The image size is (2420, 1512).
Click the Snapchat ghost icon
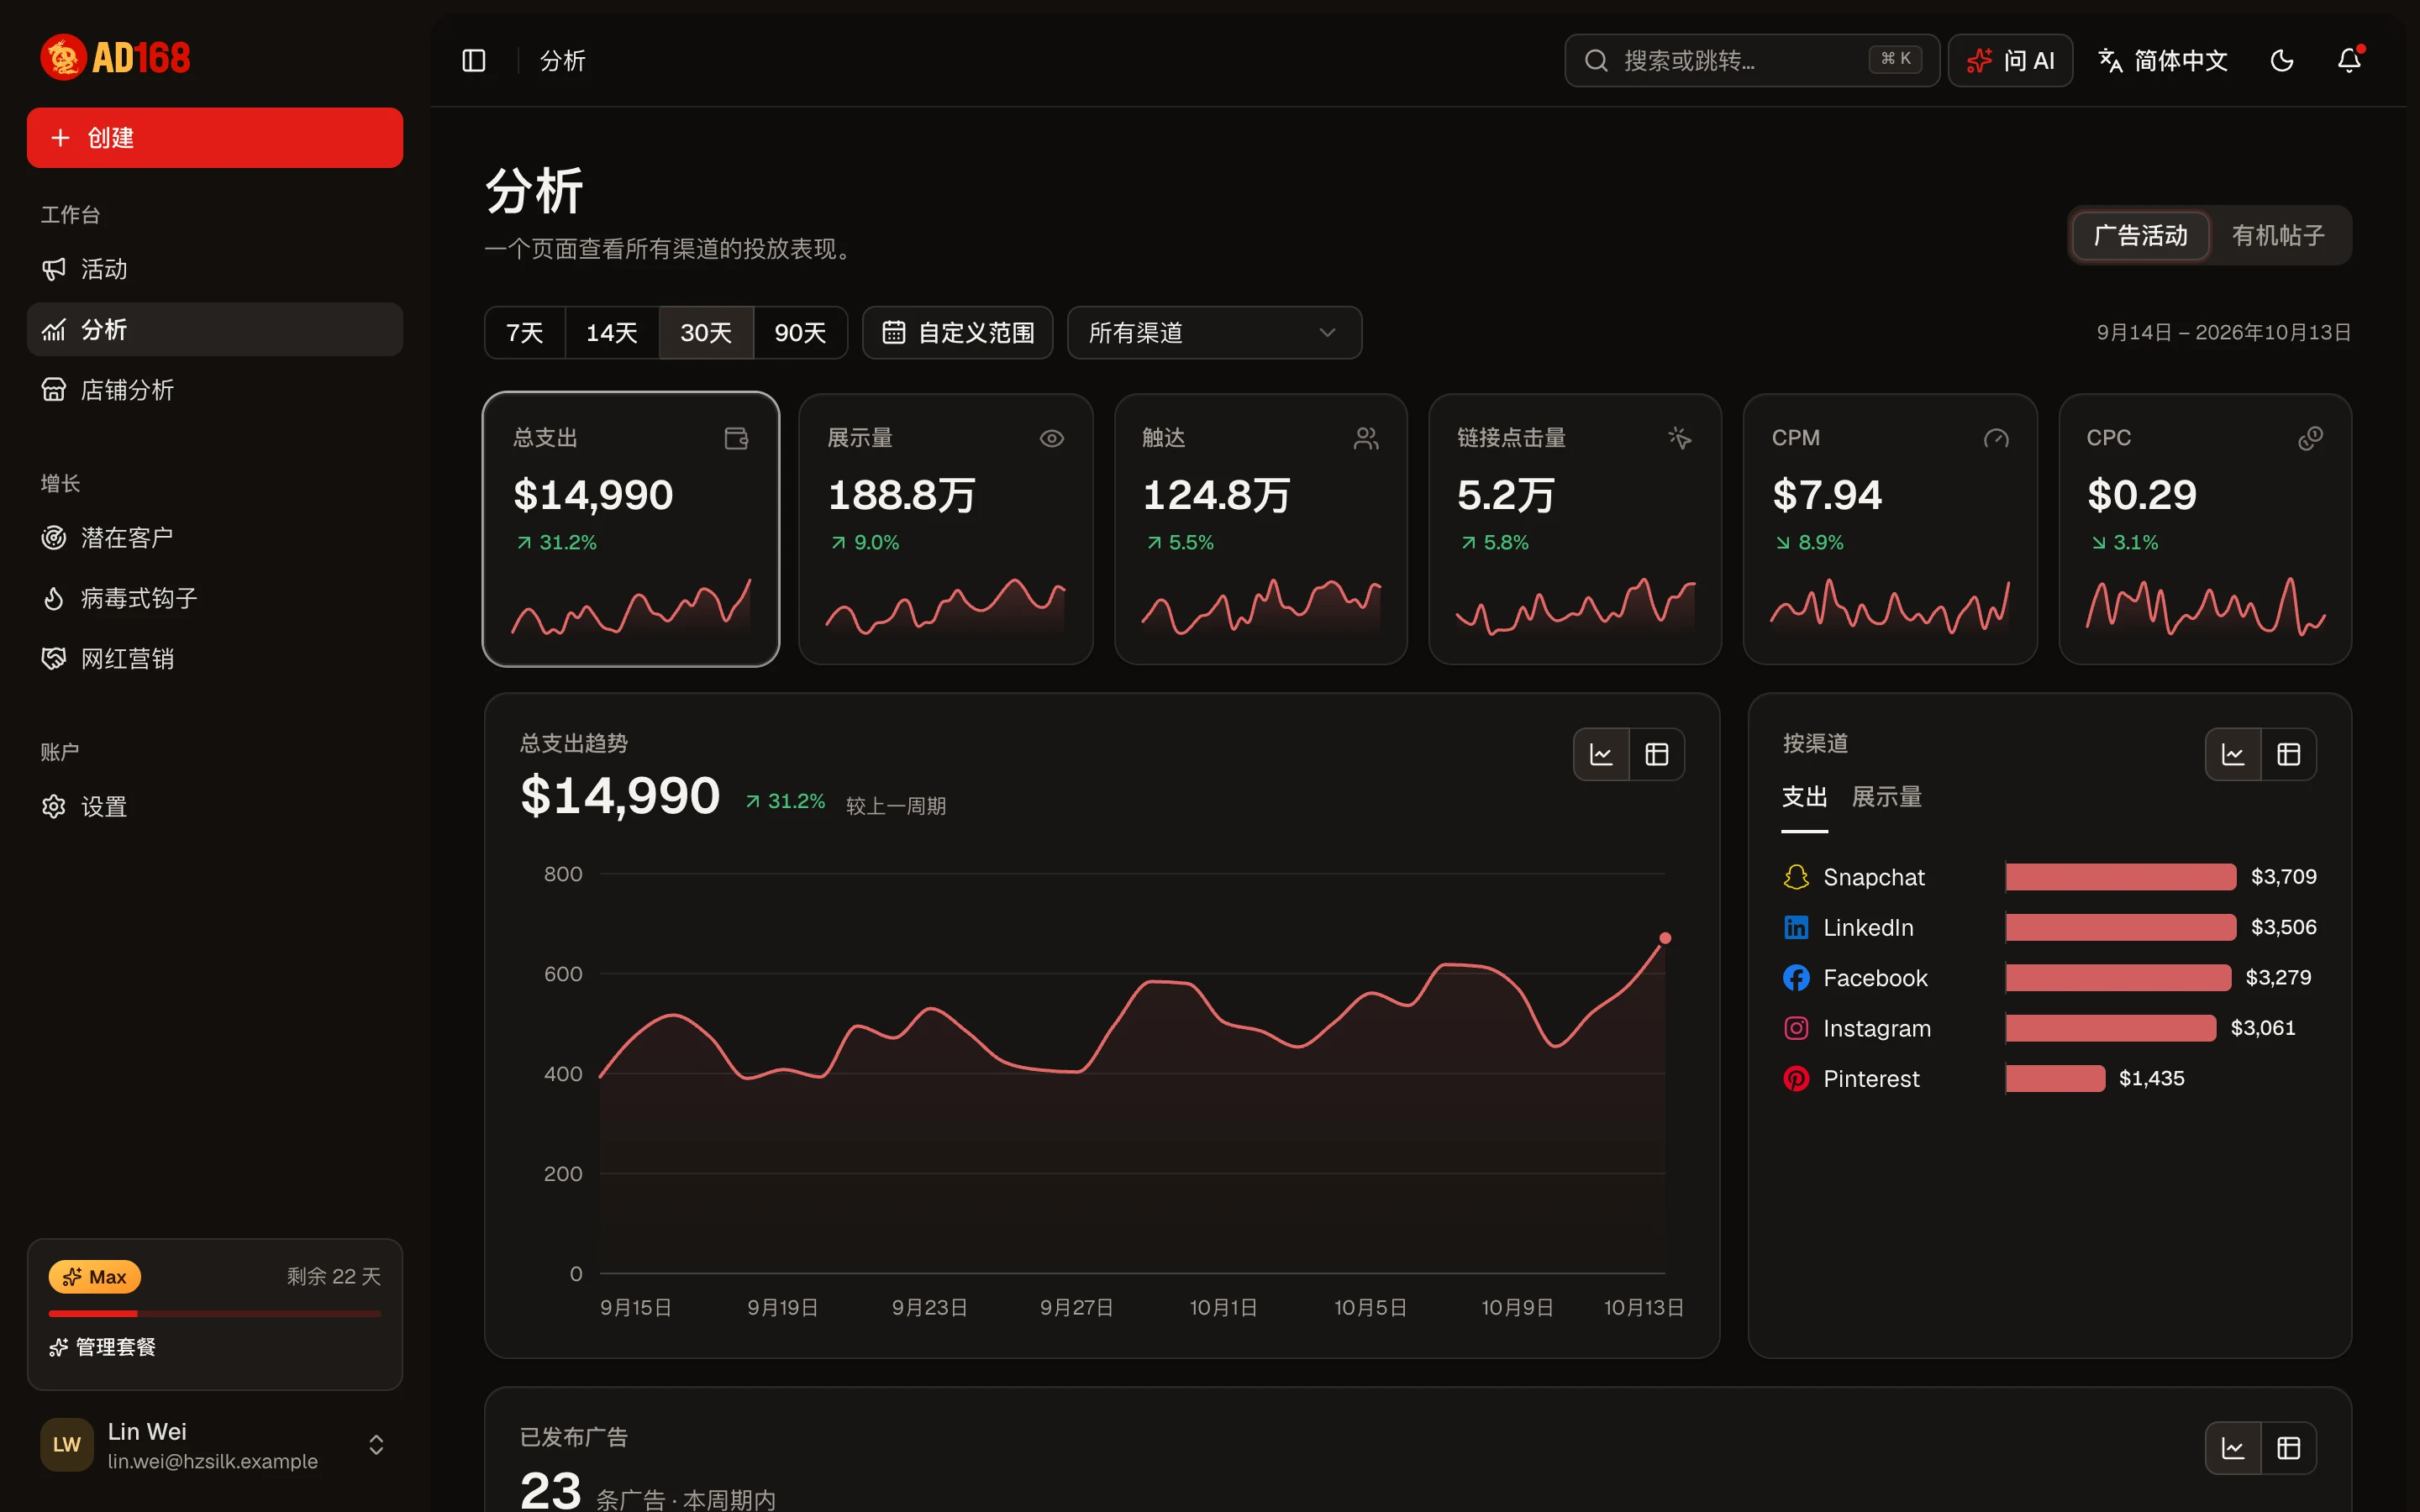(1796, 877)
